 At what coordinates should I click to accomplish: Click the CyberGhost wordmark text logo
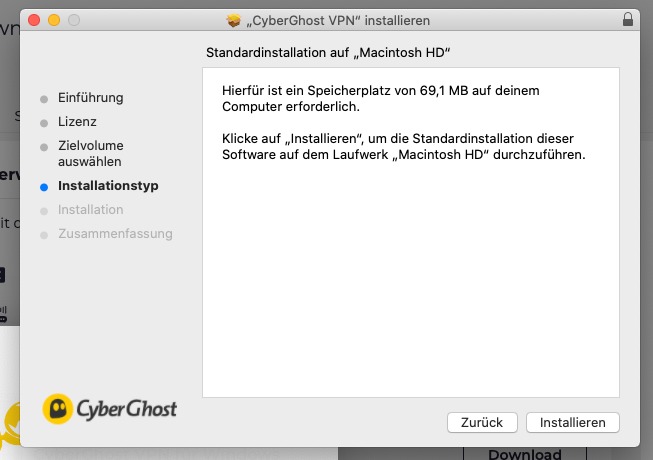click(x=127, y=409)
